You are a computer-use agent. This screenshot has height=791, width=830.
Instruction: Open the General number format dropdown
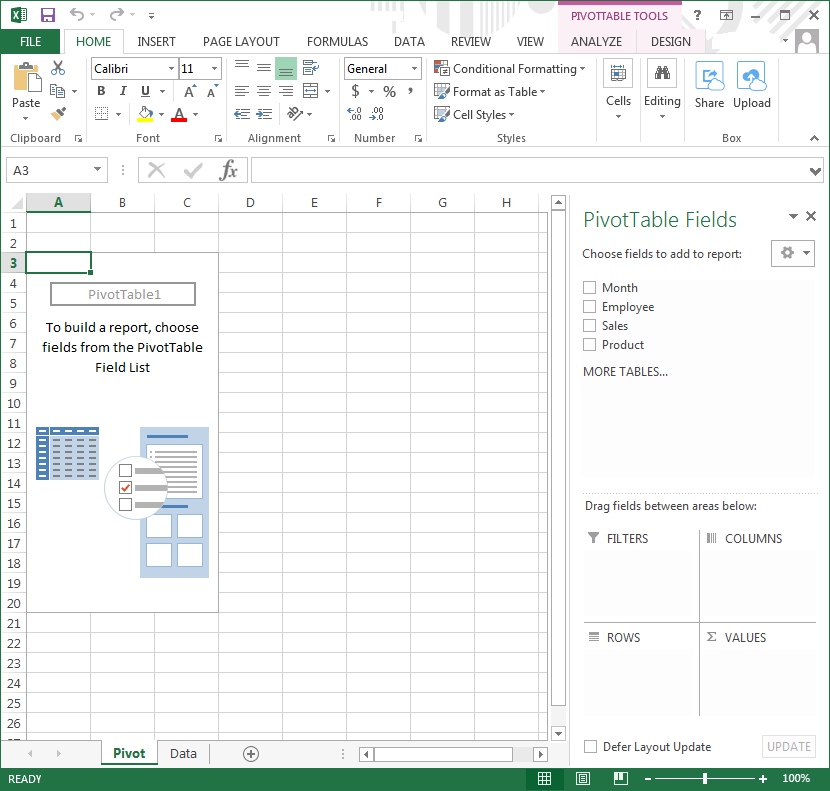[x=414, y=68]
